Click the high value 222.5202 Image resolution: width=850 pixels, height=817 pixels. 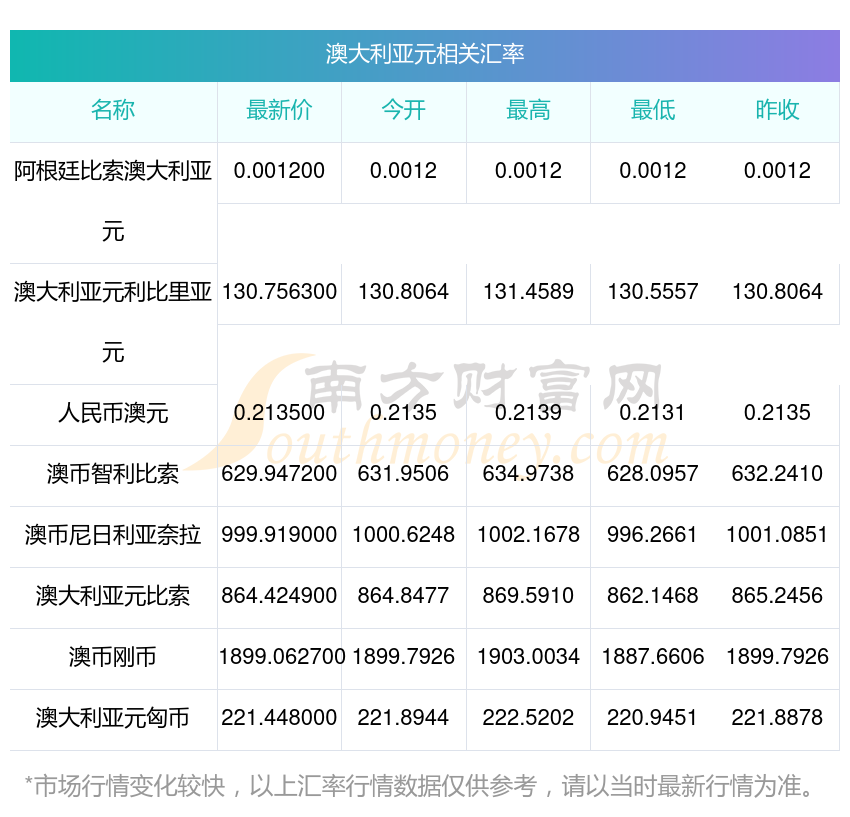[529, 717]
